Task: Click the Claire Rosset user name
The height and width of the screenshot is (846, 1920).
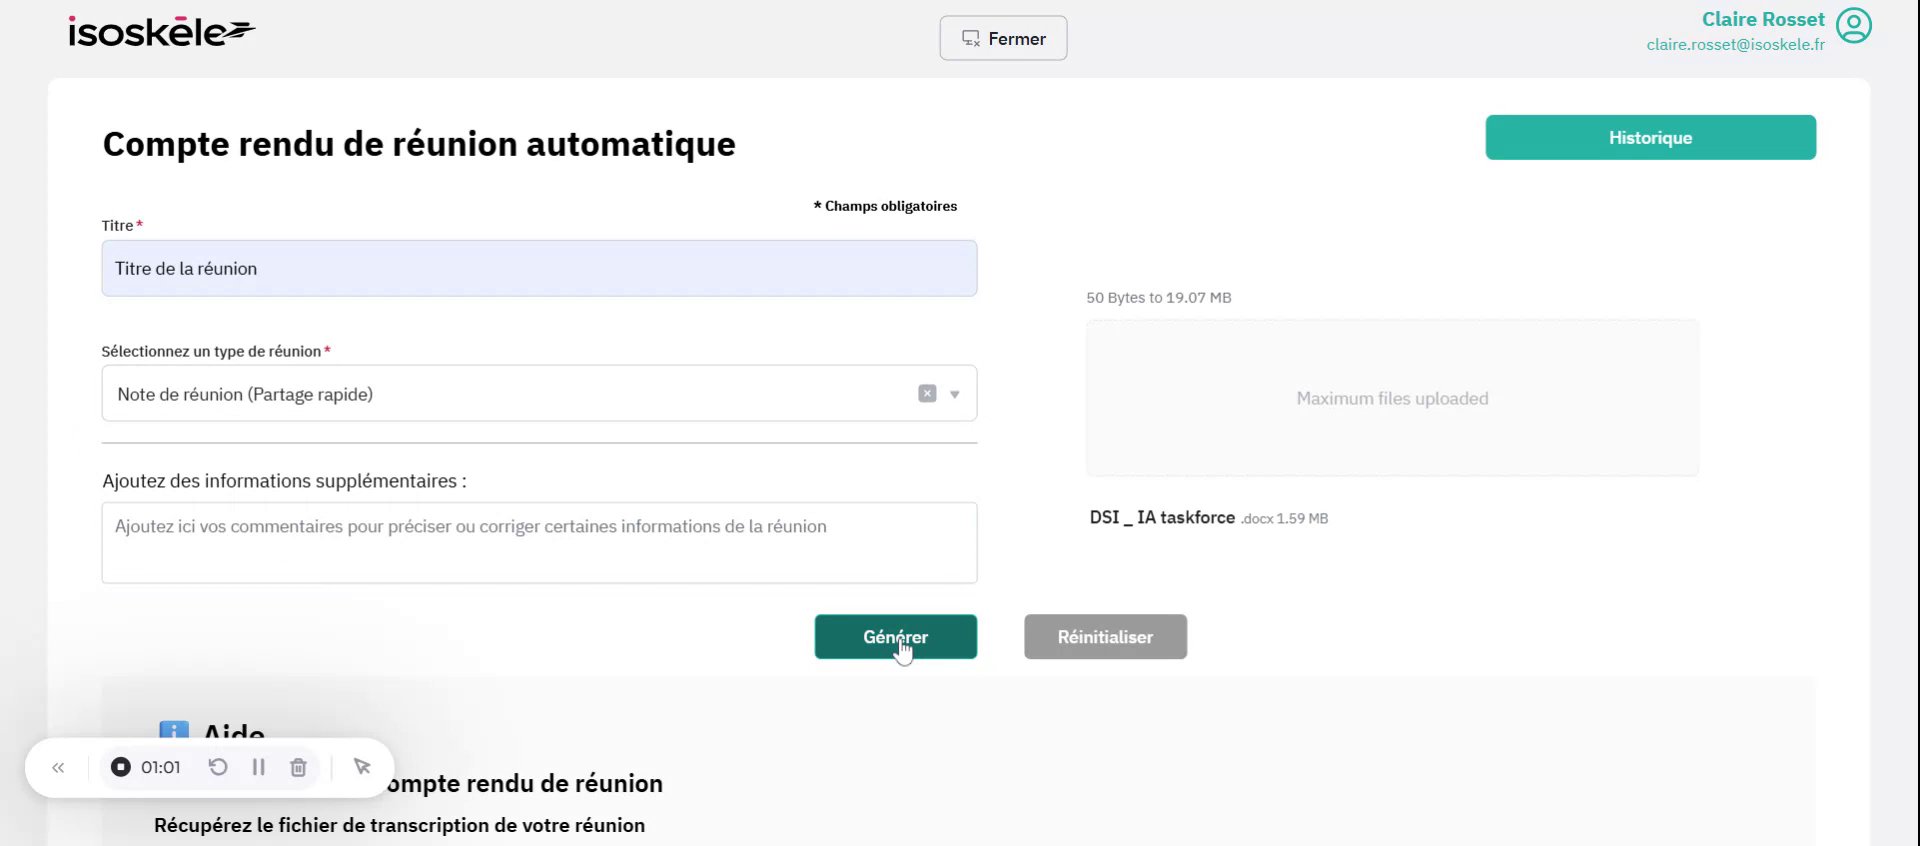Action: (x=1763, y=19)
